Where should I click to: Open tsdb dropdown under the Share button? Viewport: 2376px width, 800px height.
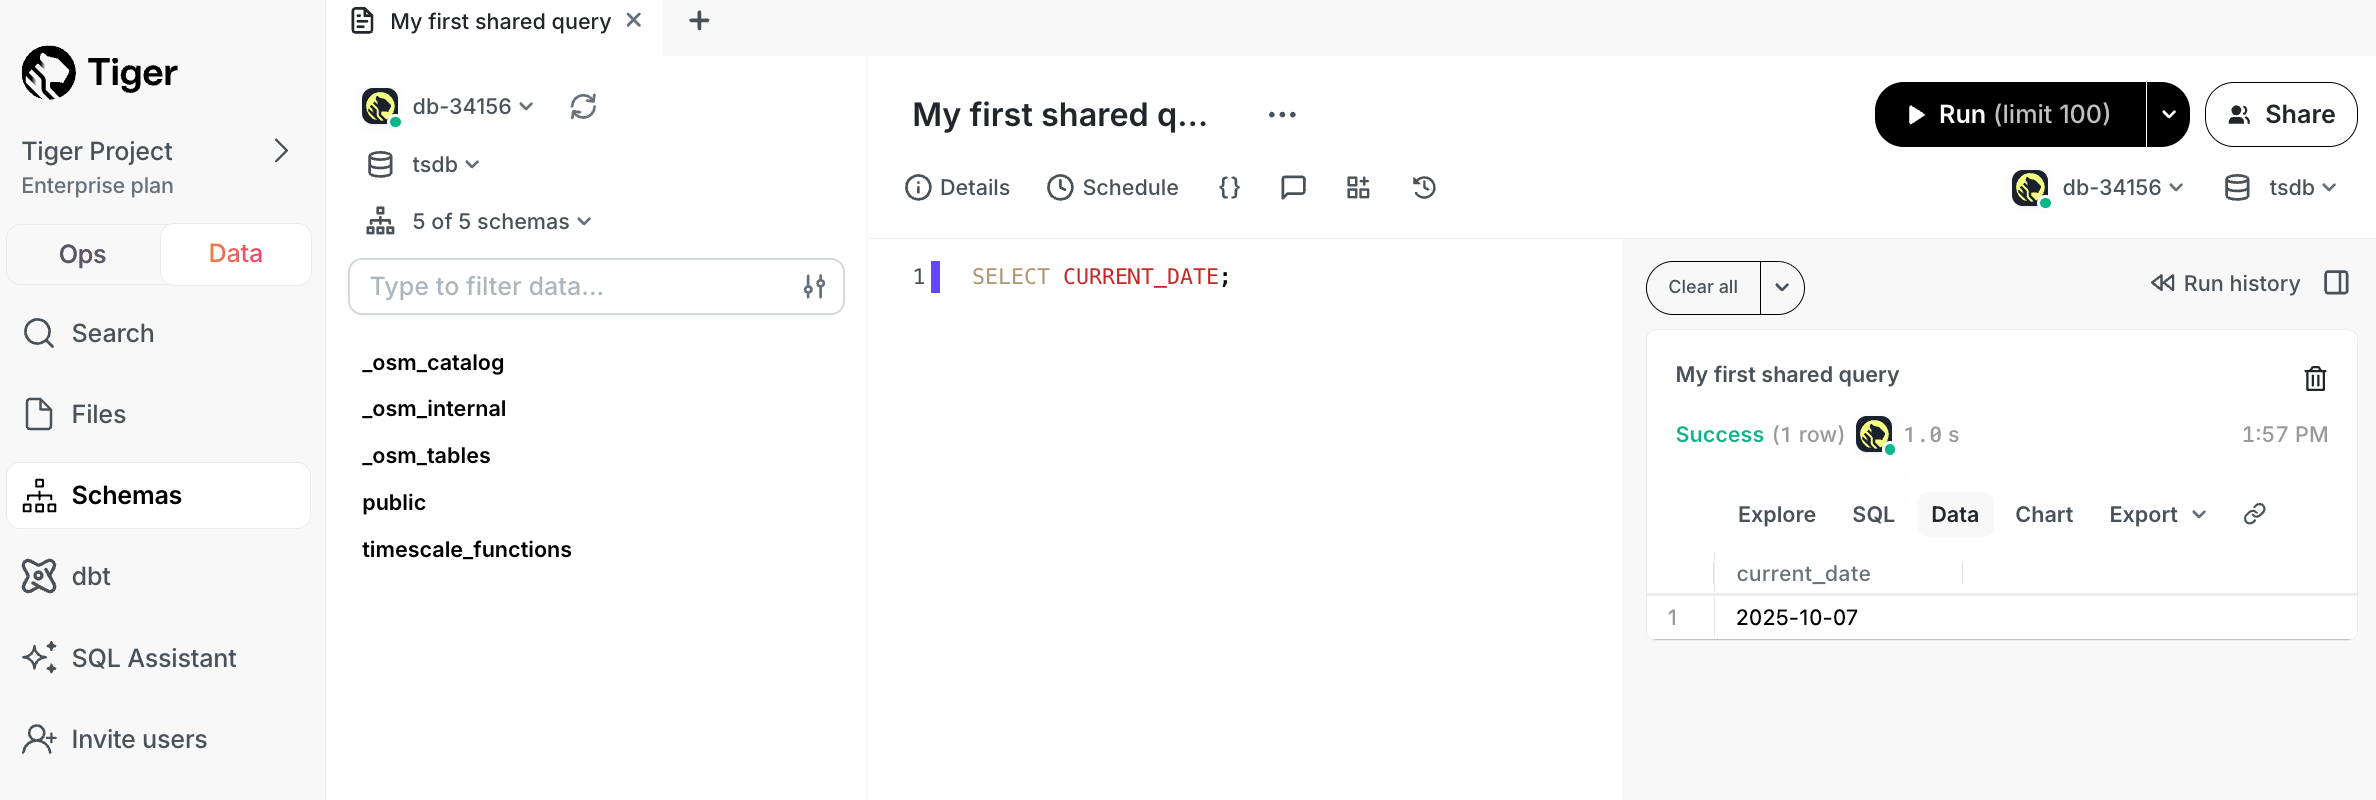(x=2301, y=187)
